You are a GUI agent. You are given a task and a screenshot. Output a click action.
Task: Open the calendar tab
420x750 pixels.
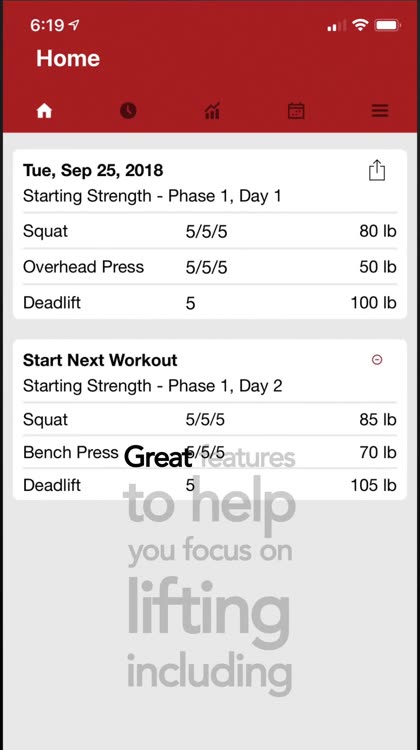[296, 111]
